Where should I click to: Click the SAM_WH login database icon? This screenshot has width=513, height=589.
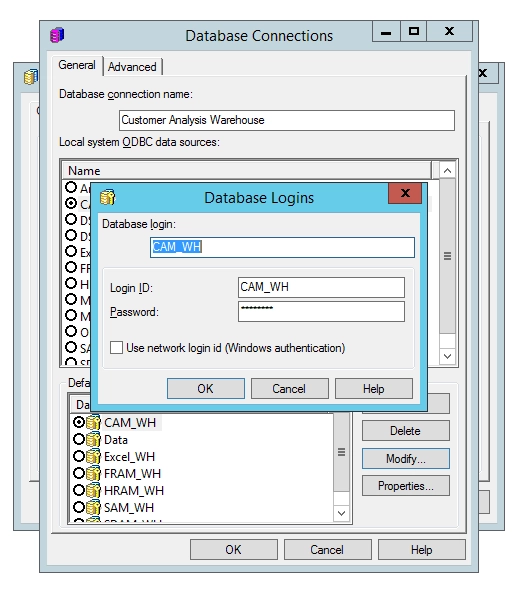[x=93, y=507]
